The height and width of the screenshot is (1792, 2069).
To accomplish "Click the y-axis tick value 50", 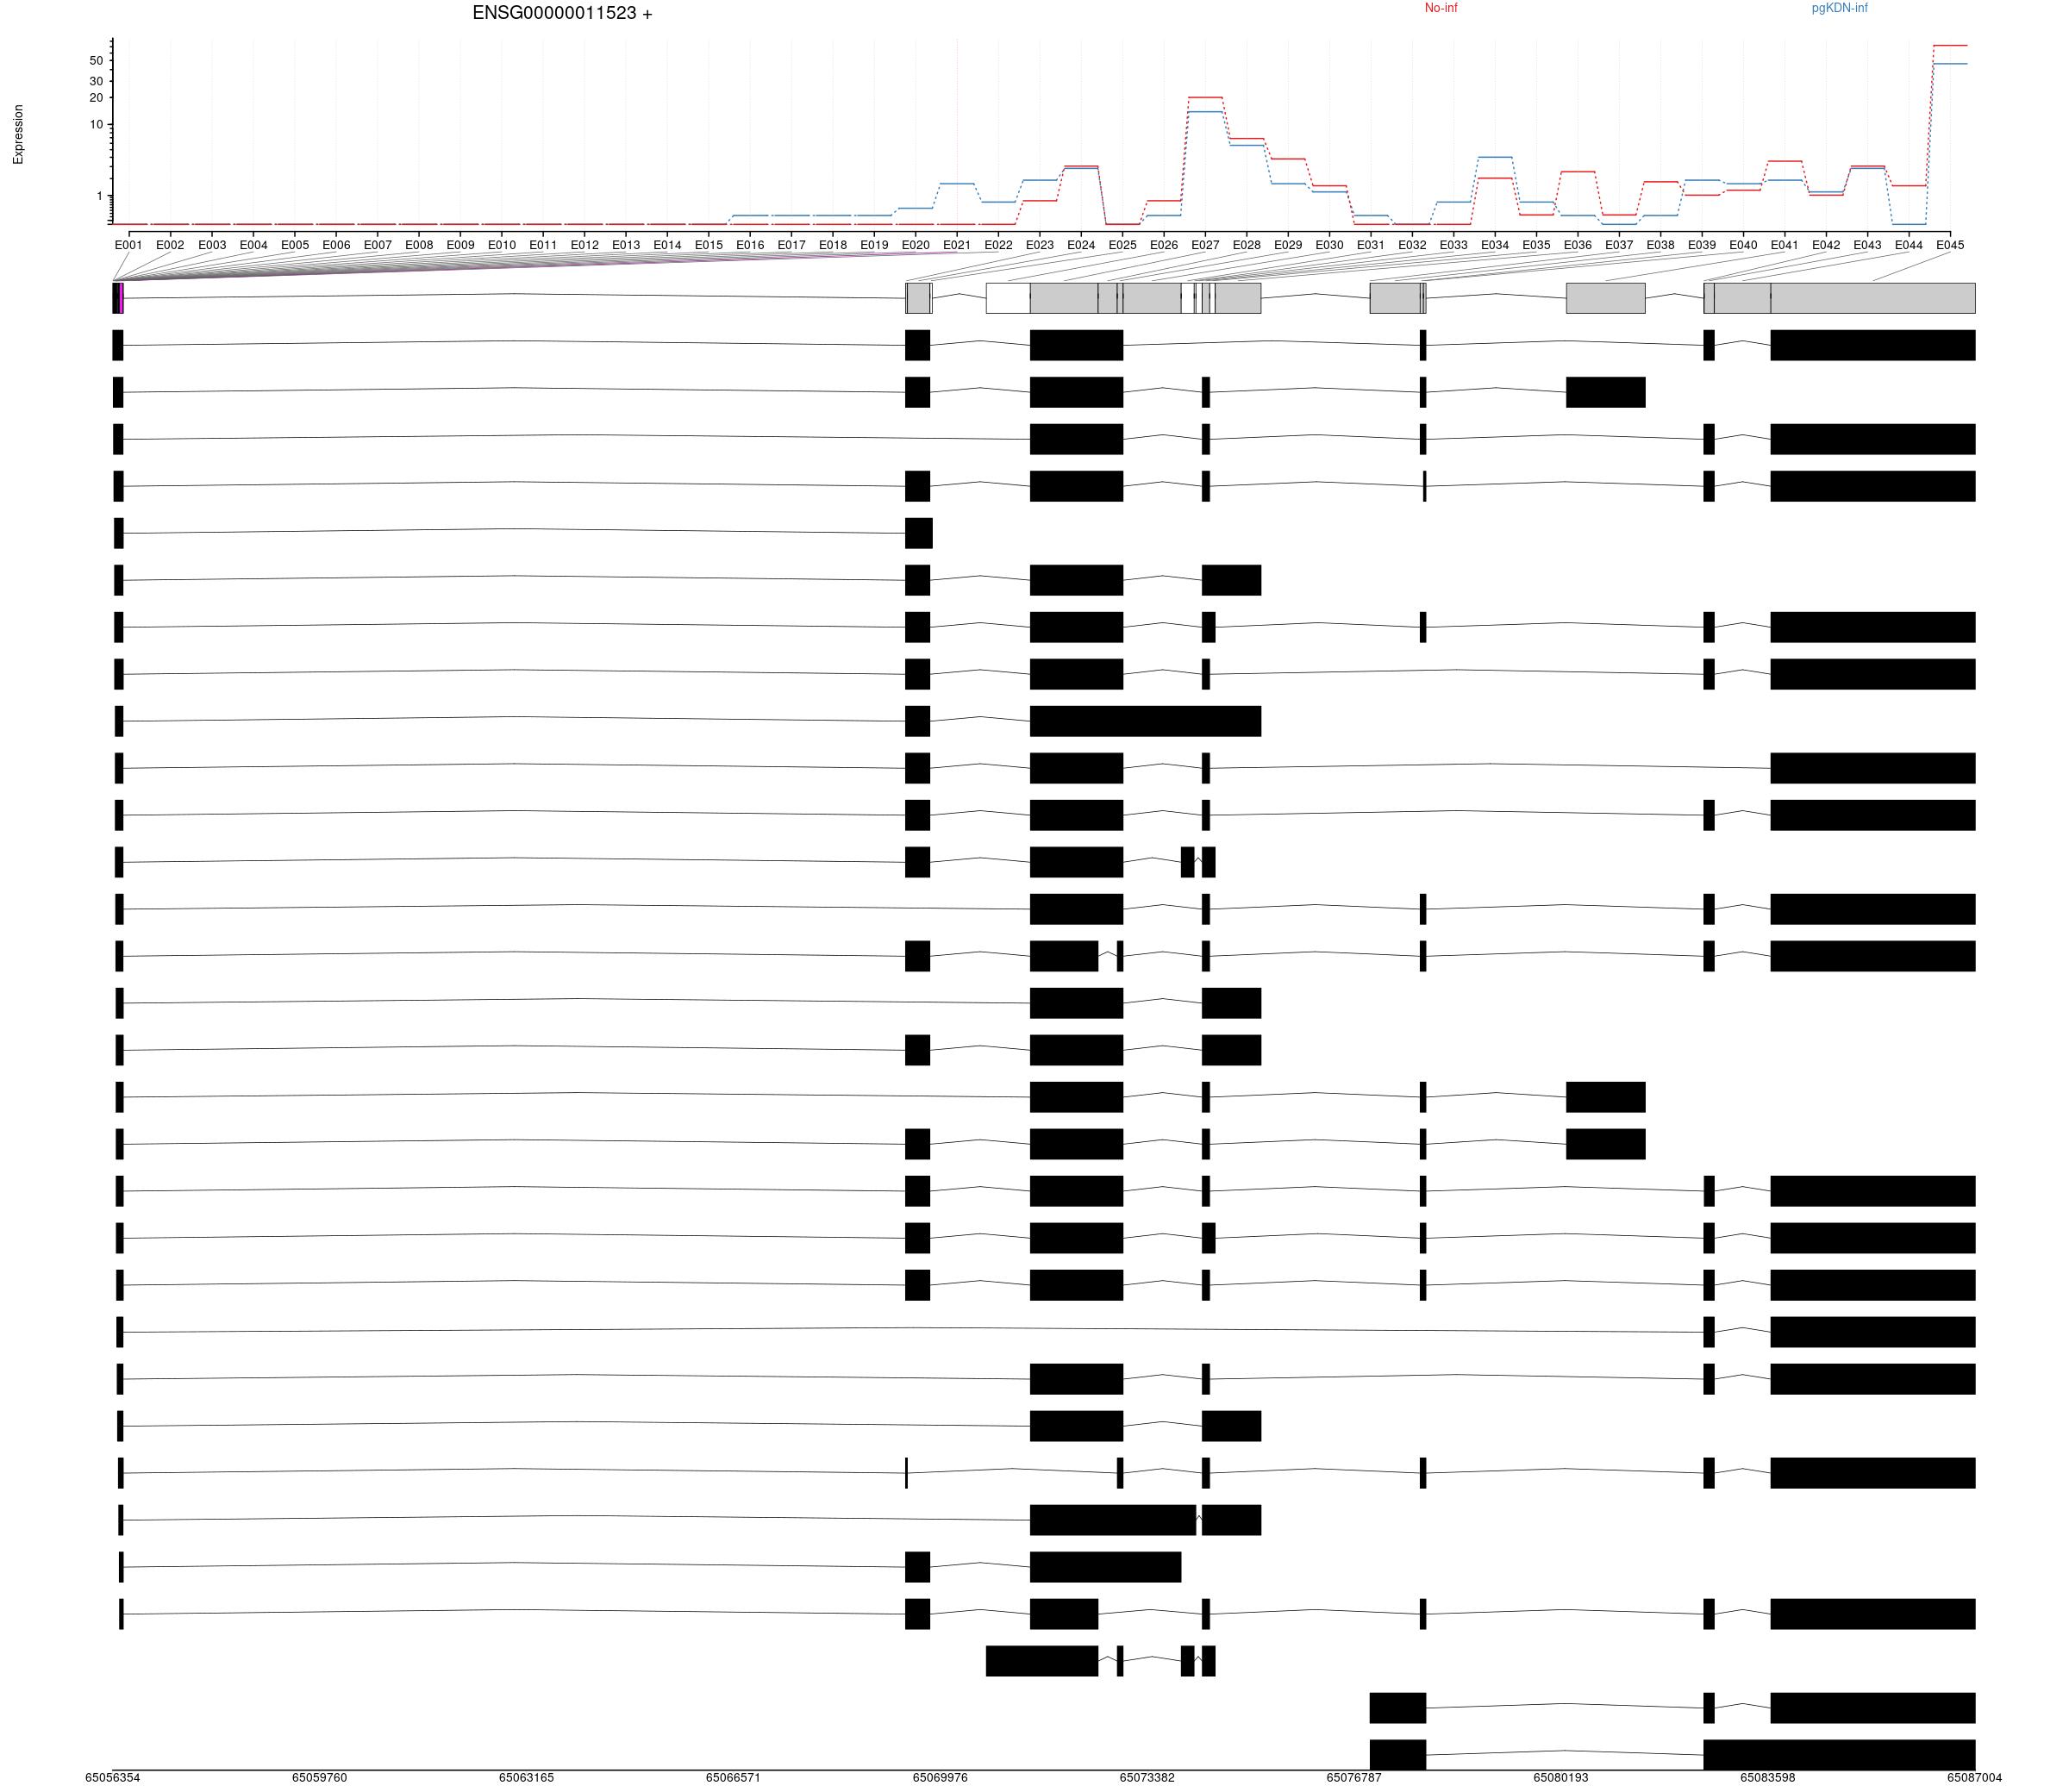I will coord(96,61).
